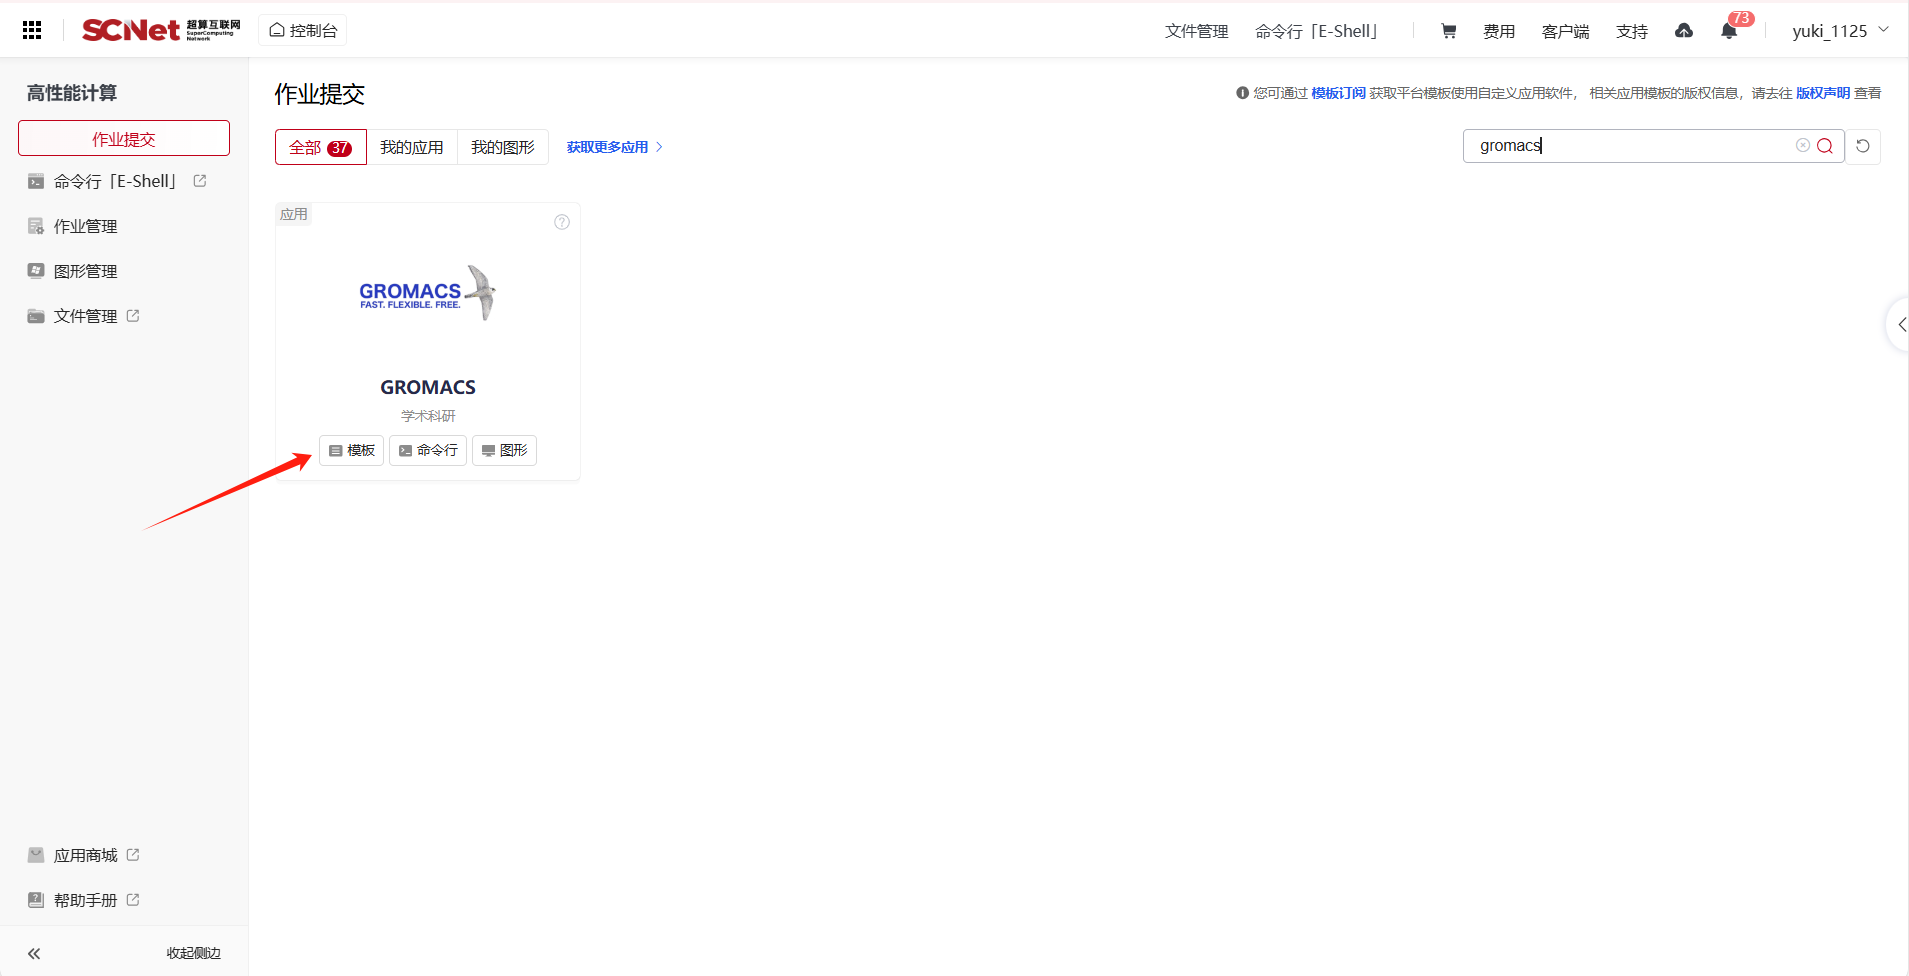Expand the right edge side panel arrow
The width and height of the screenshot is (1909, 976).
[1900, 324]
